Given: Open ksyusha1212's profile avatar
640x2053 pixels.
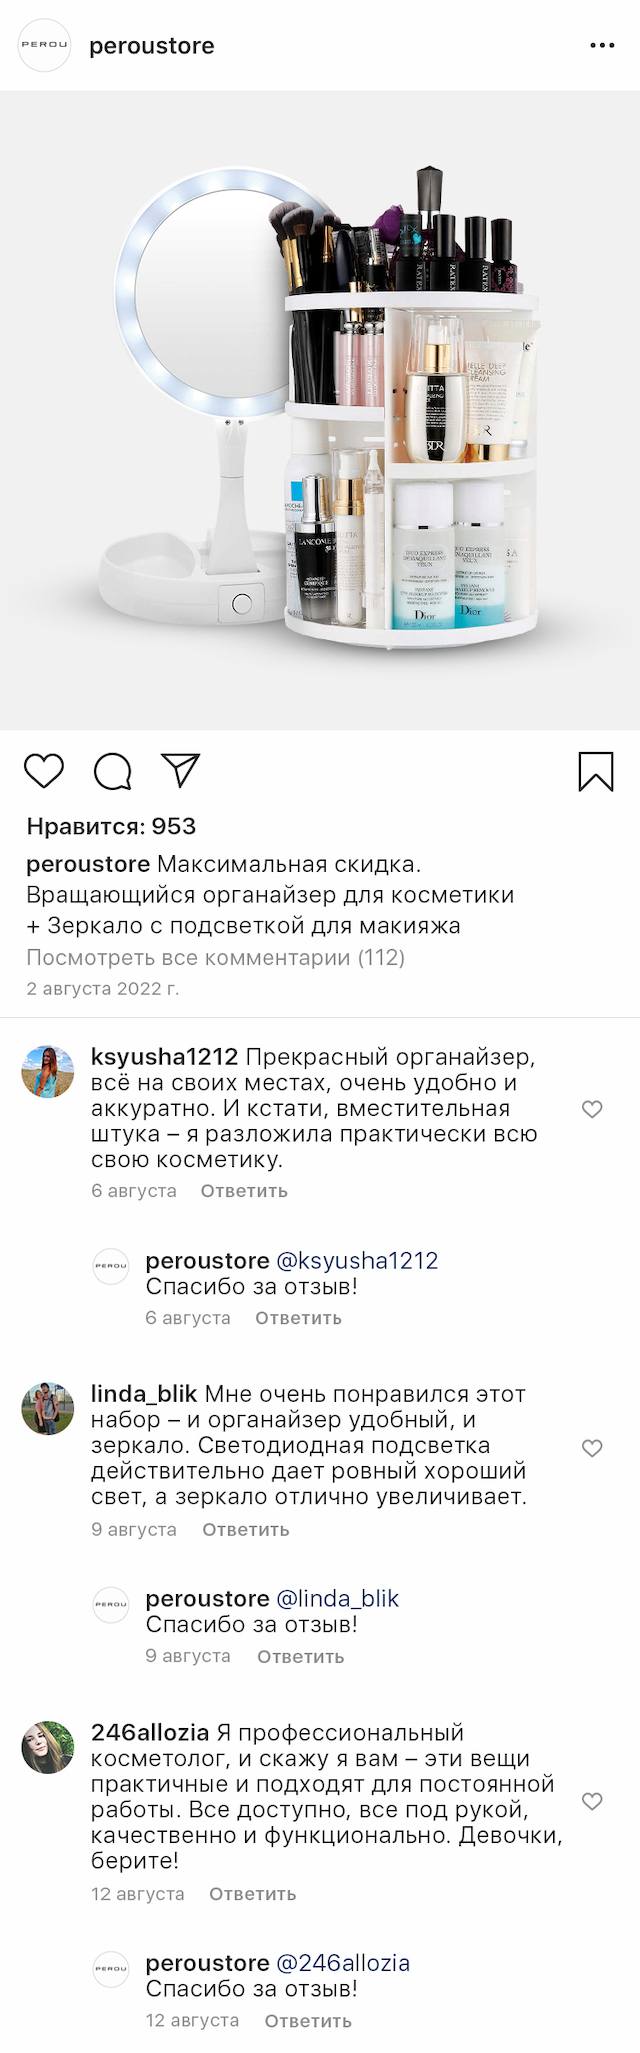Looking at the screenshot, I should (48, 1072).
